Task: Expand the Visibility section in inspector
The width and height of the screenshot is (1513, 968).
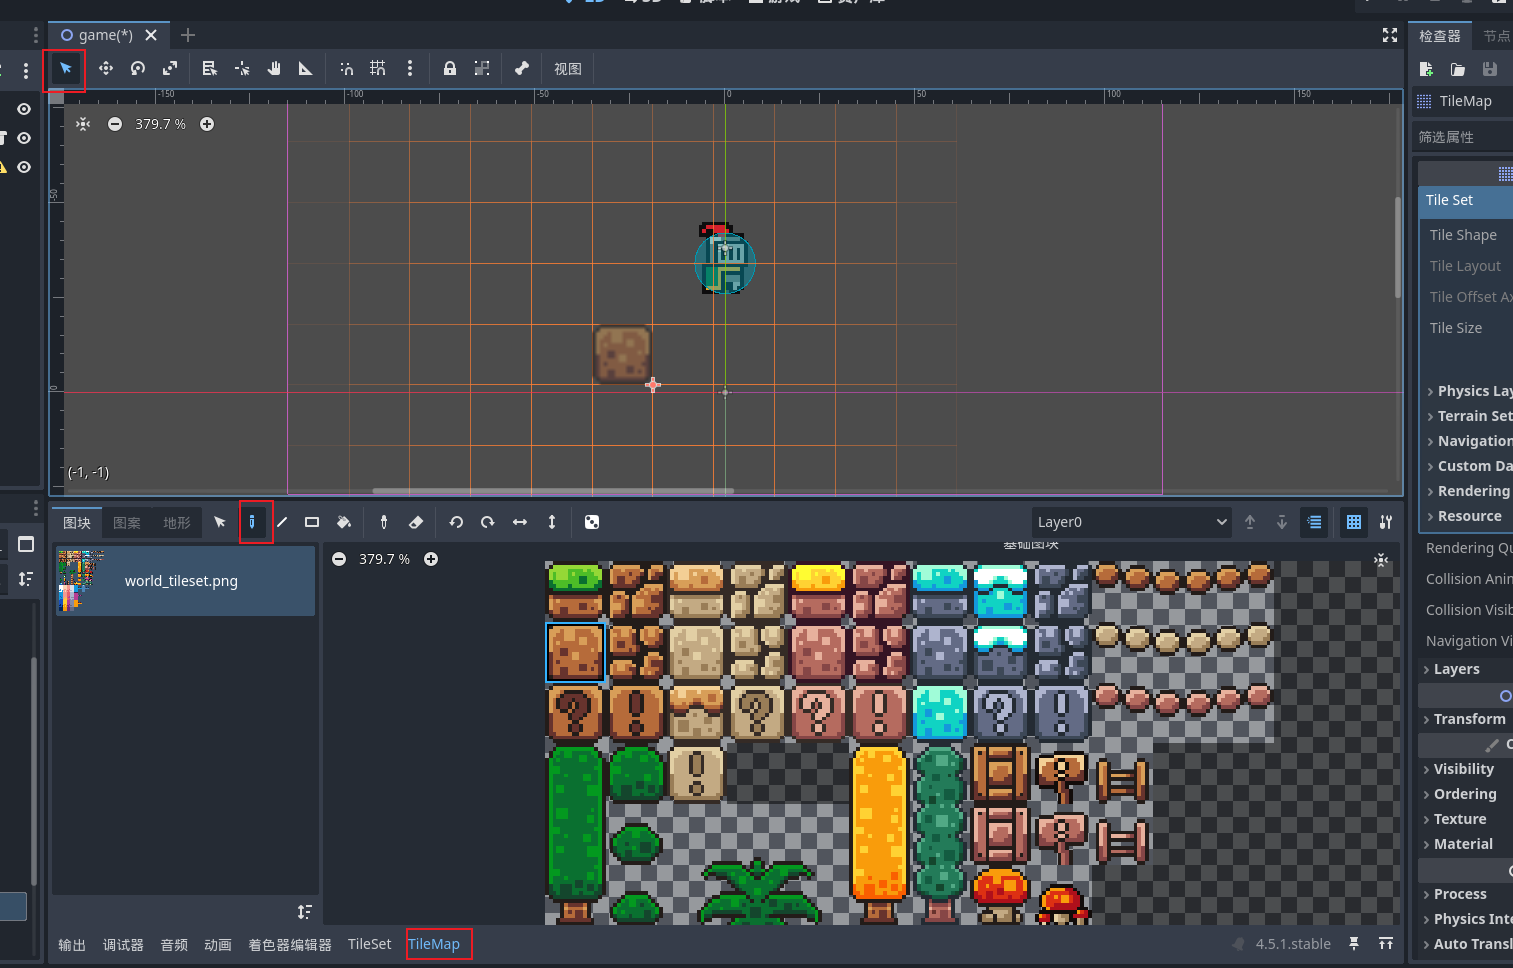Action: coord(1463,769)
